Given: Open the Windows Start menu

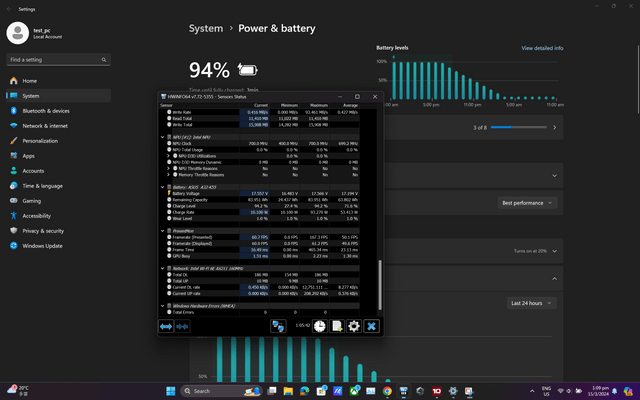Looking at the screenshot, I should 171,391.
